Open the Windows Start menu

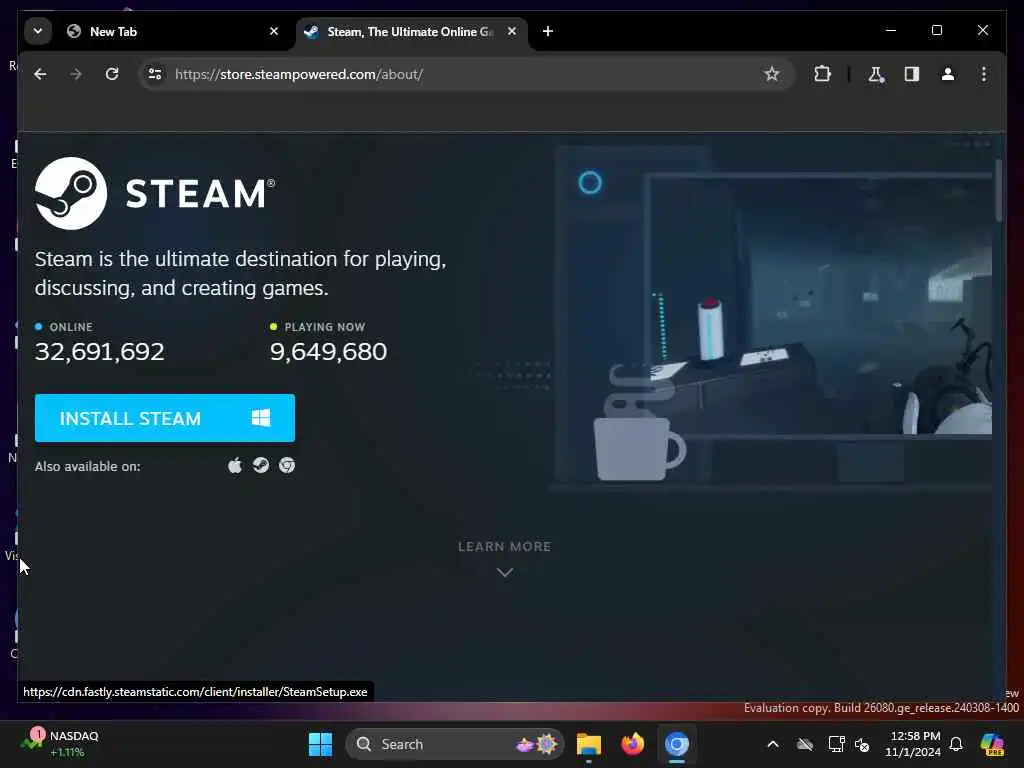pos(320,744)
